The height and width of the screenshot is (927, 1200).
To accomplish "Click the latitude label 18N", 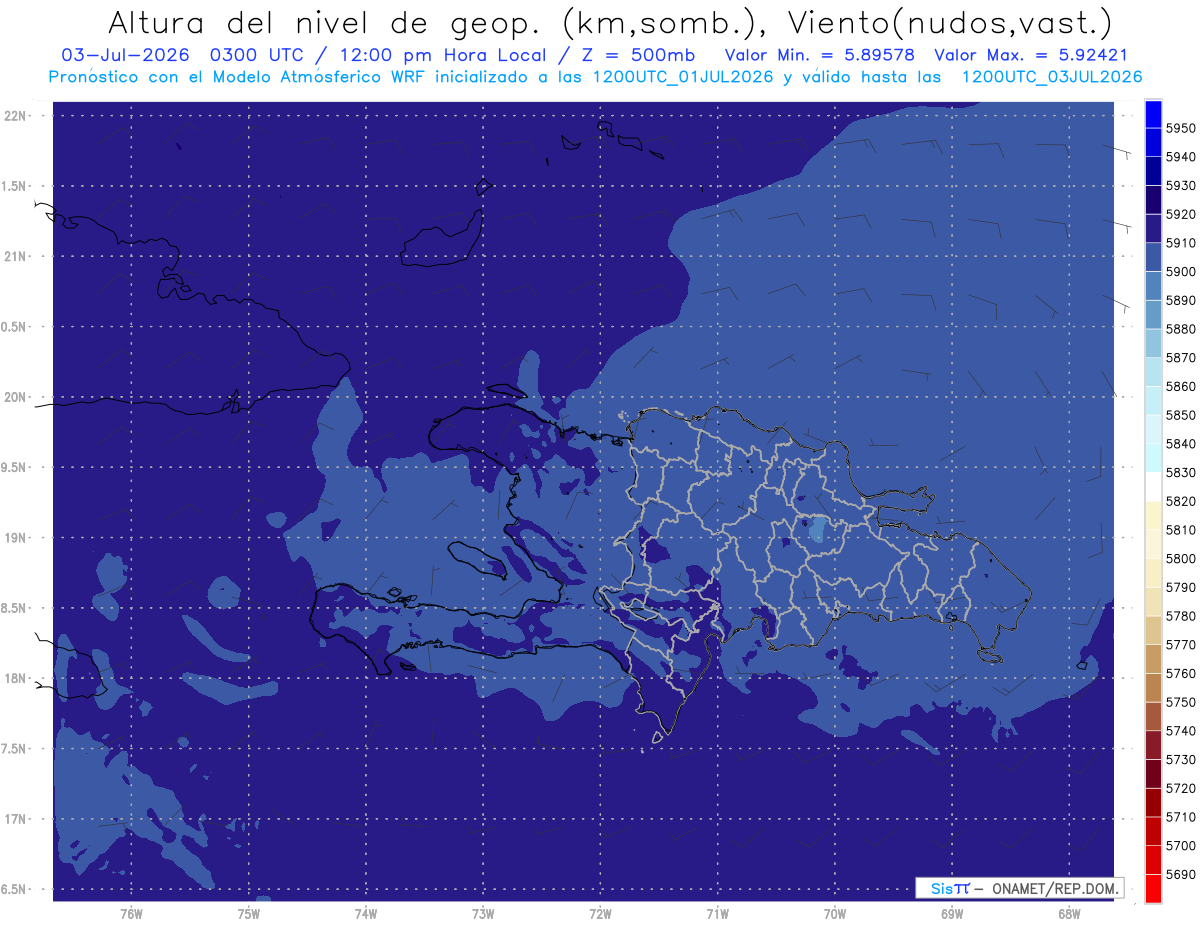I will tap(16, 678).
